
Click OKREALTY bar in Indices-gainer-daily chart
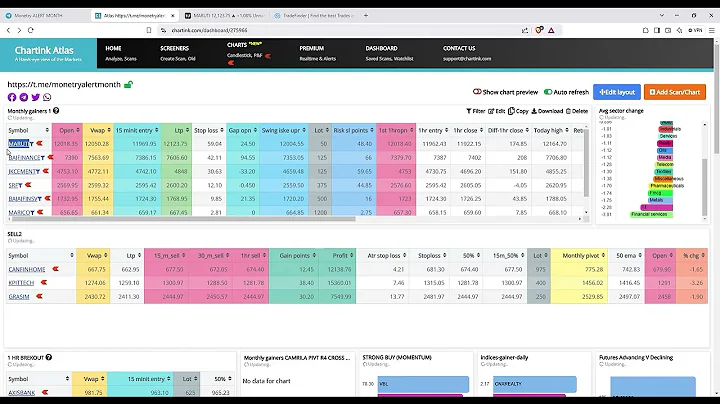point(534,384)
